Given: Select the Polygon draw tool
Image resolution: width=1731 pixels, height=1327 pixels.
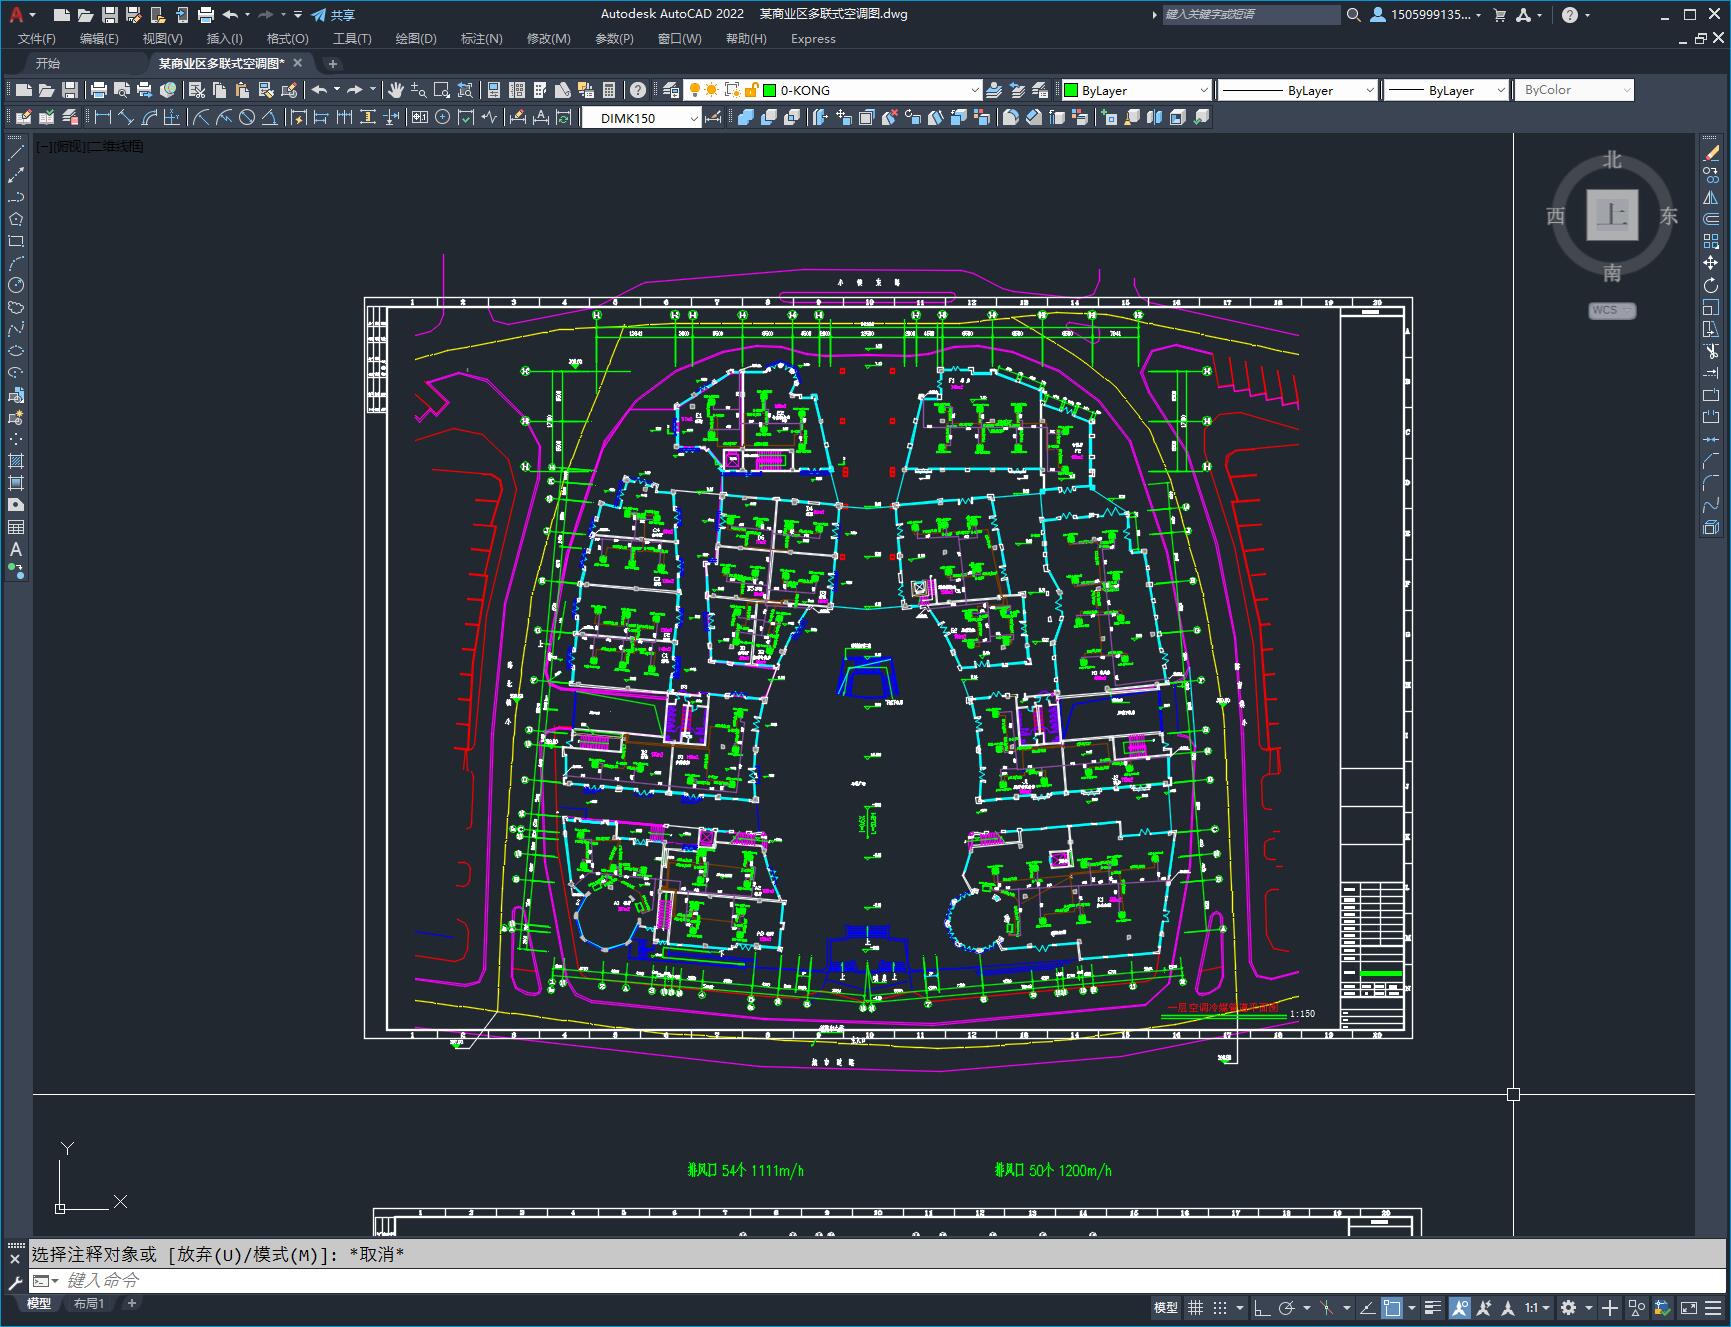Looking at the screenshot, I should 16,219.
